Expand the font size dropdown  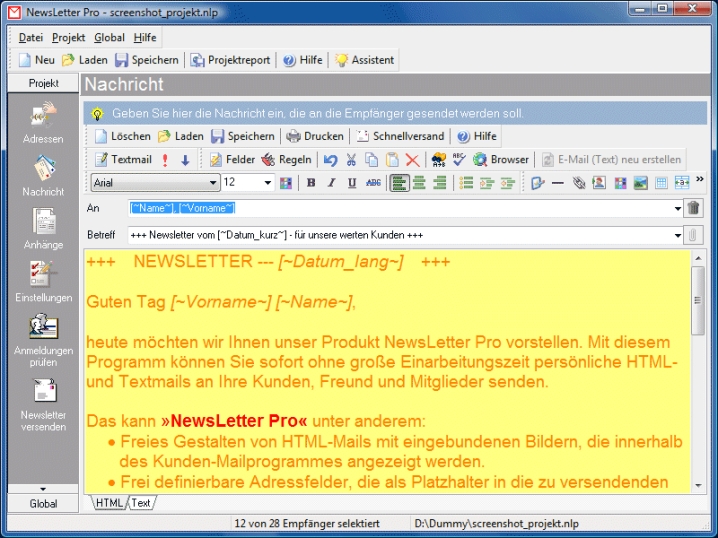tap(267, 183)
